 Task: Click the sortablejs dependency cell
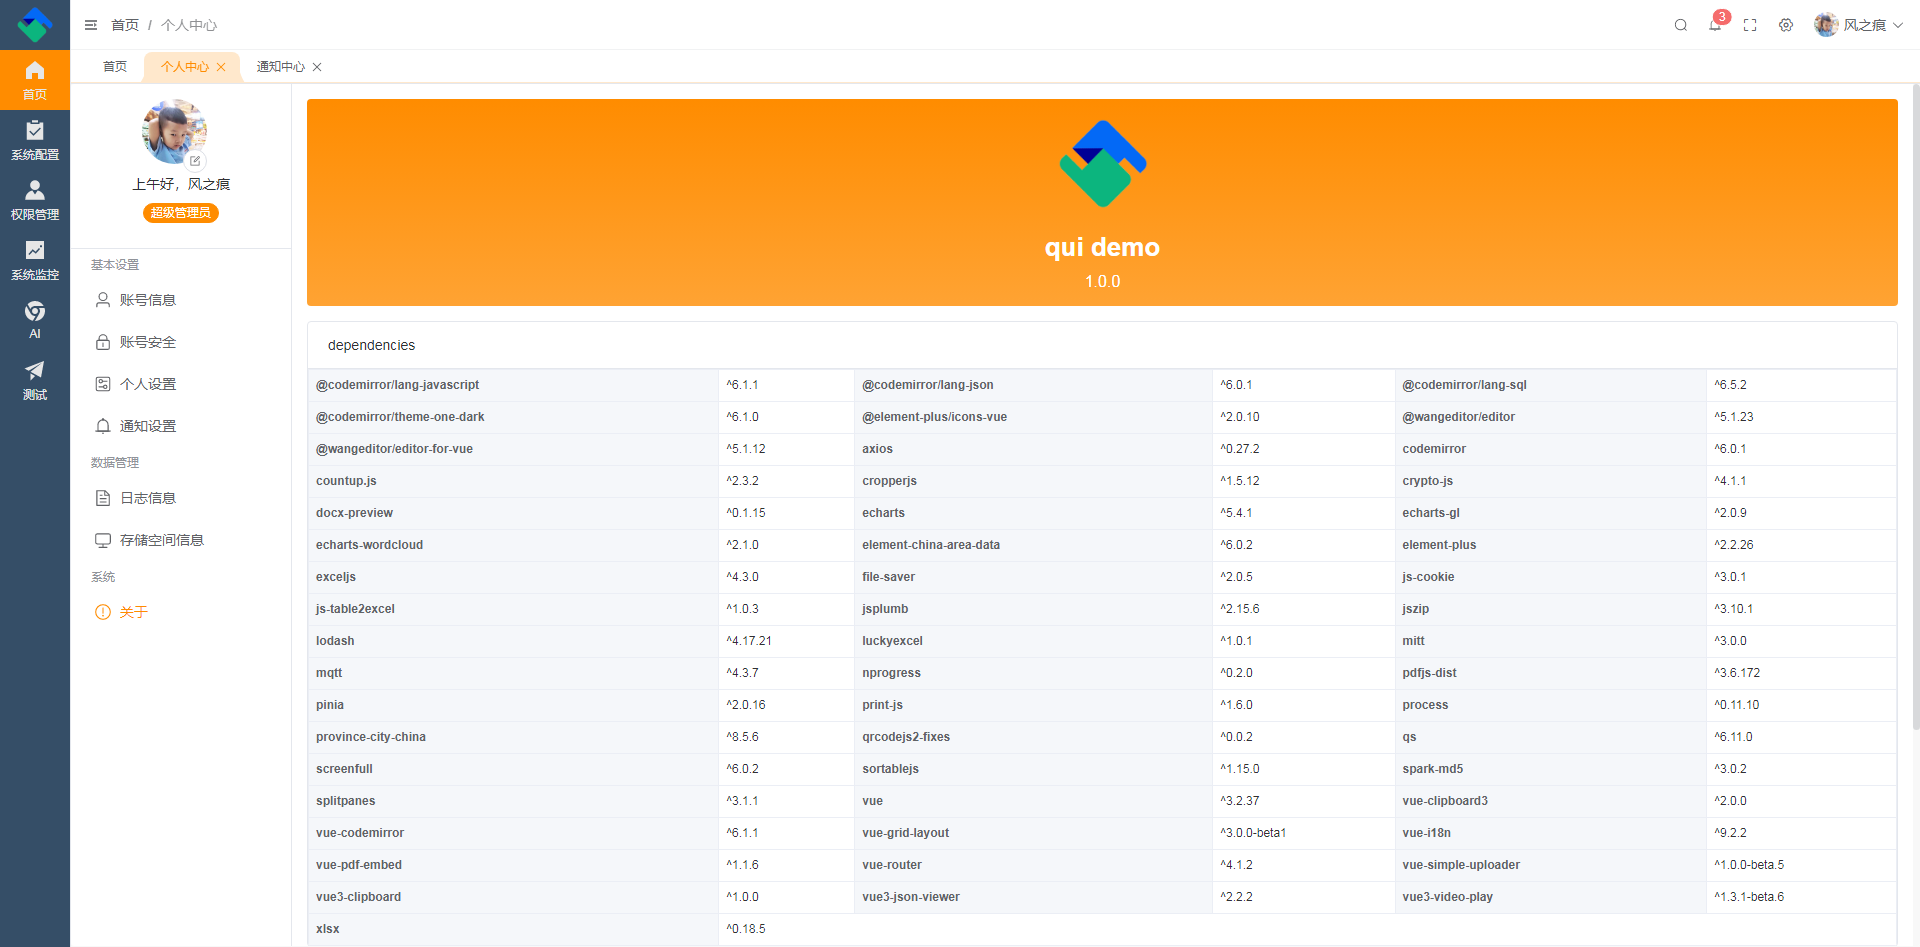point(1033,769)
